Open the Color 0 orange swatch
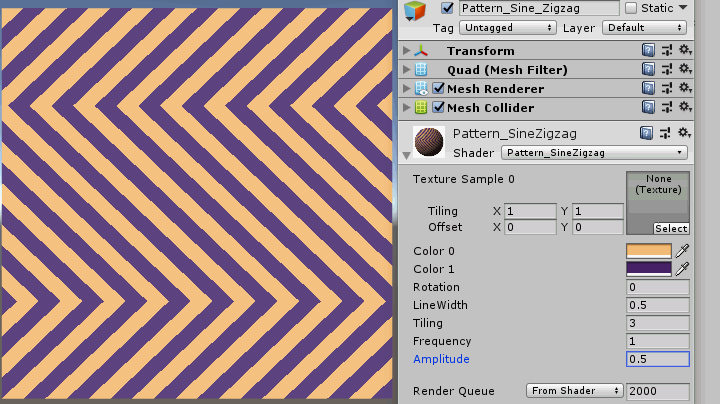The height and width of the screenshot is (404, 720). click(649, 251)
